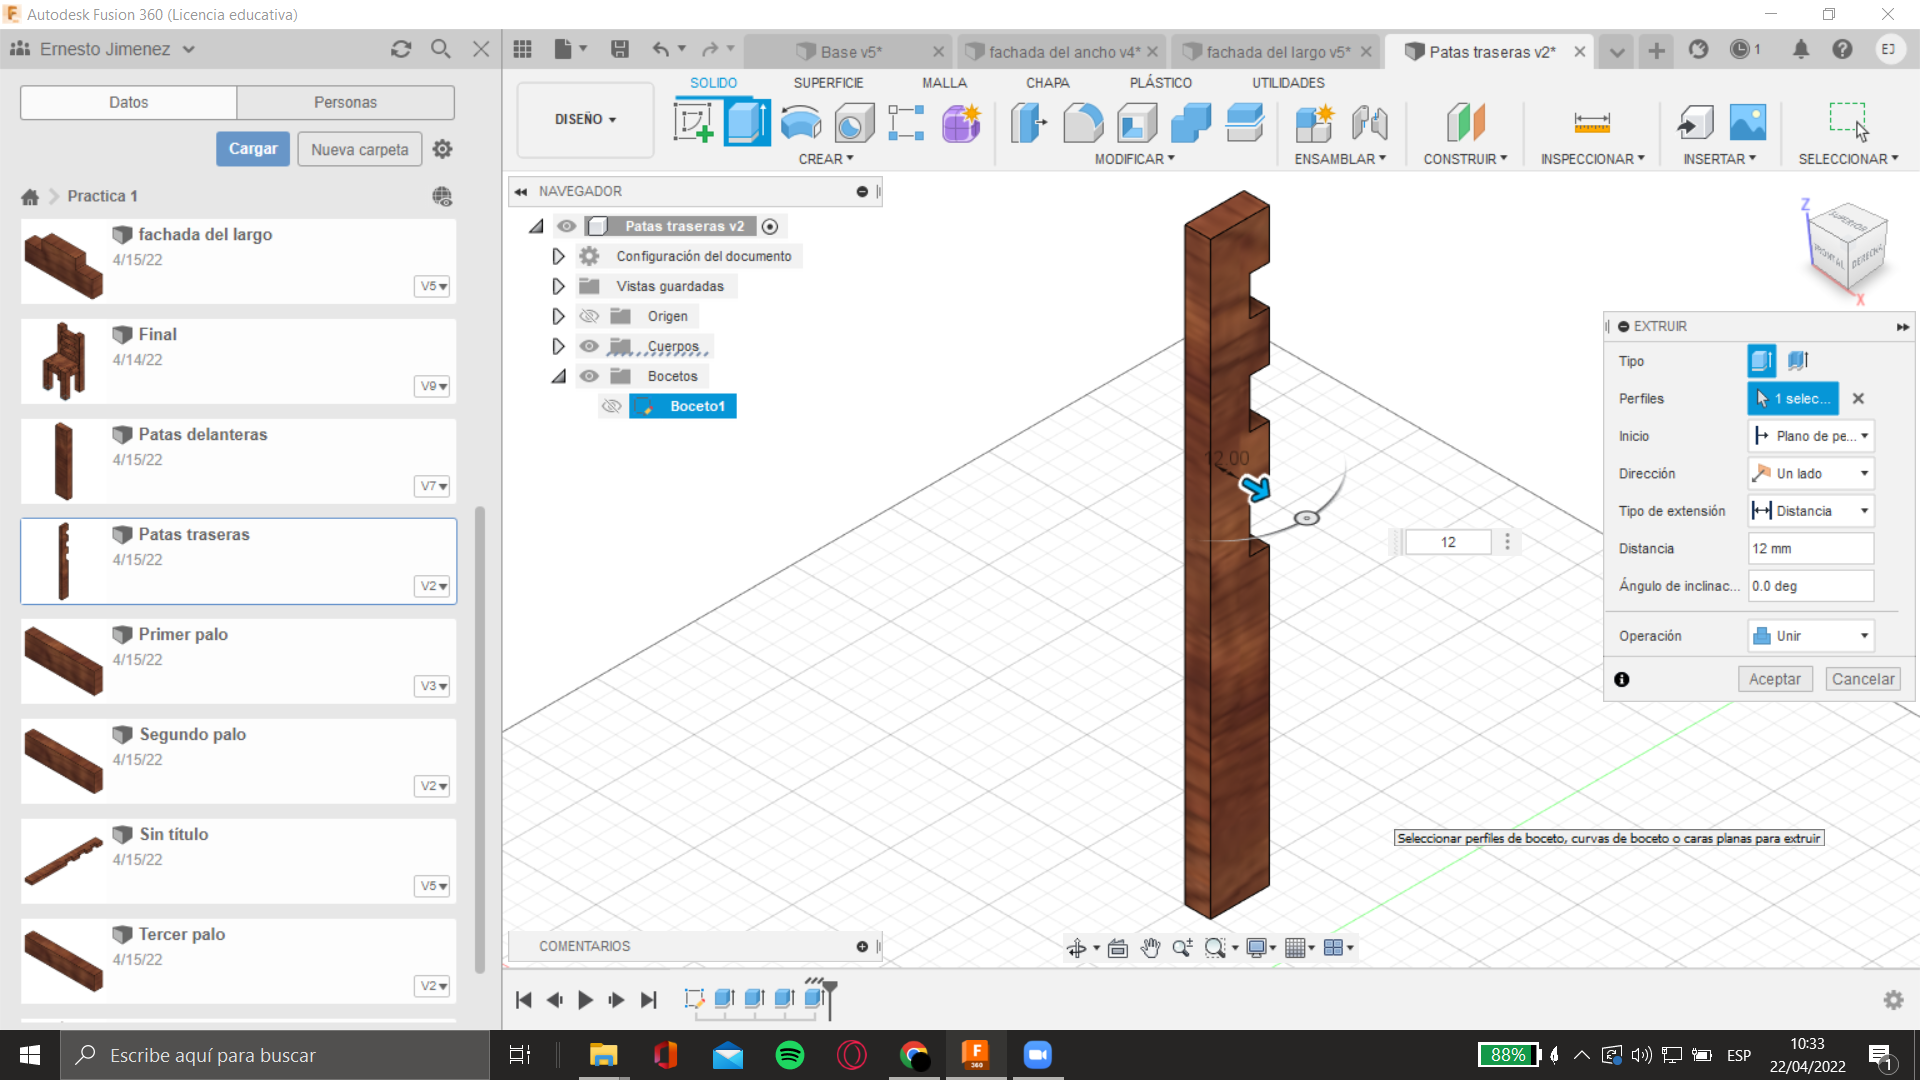Expand the Cuerpos node

(558, 346)
